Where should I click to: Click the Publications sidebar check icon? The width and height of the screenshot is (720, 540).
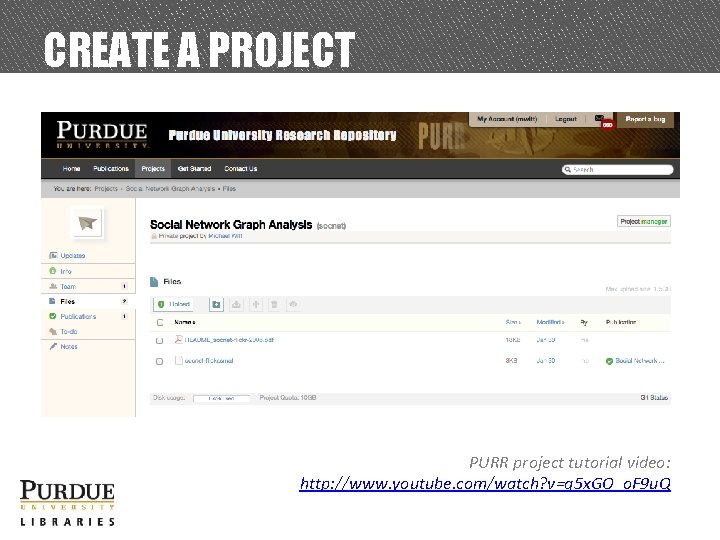53,316
